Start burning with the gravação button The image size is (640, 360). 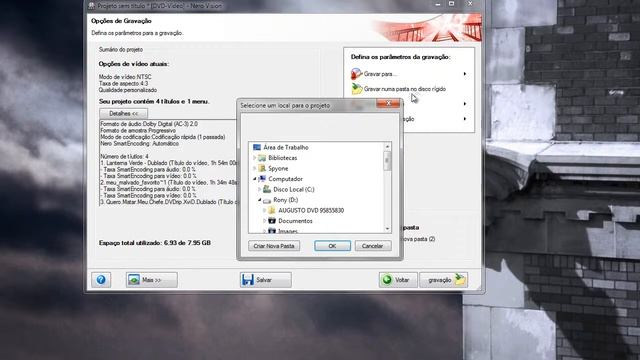click(x=444, y=280)
